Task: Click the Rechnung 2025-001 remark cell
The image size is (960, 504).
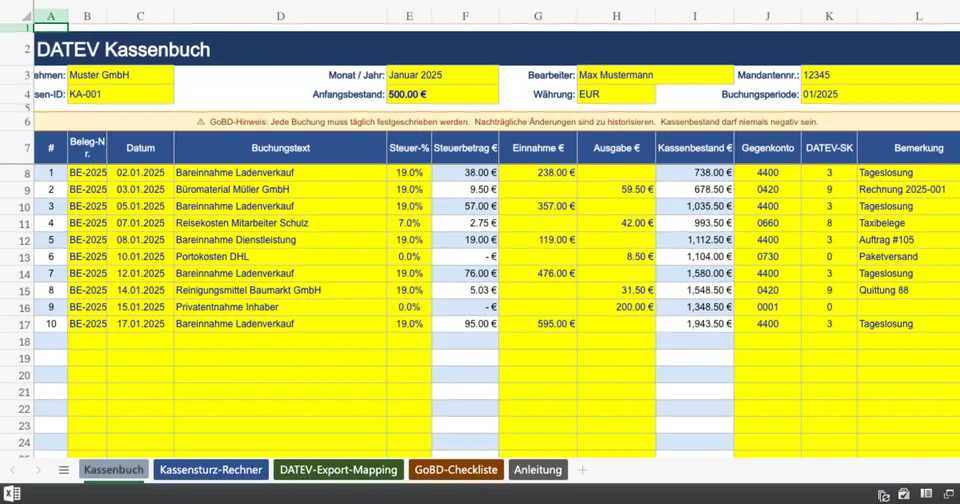Action: tap(909, 190)
